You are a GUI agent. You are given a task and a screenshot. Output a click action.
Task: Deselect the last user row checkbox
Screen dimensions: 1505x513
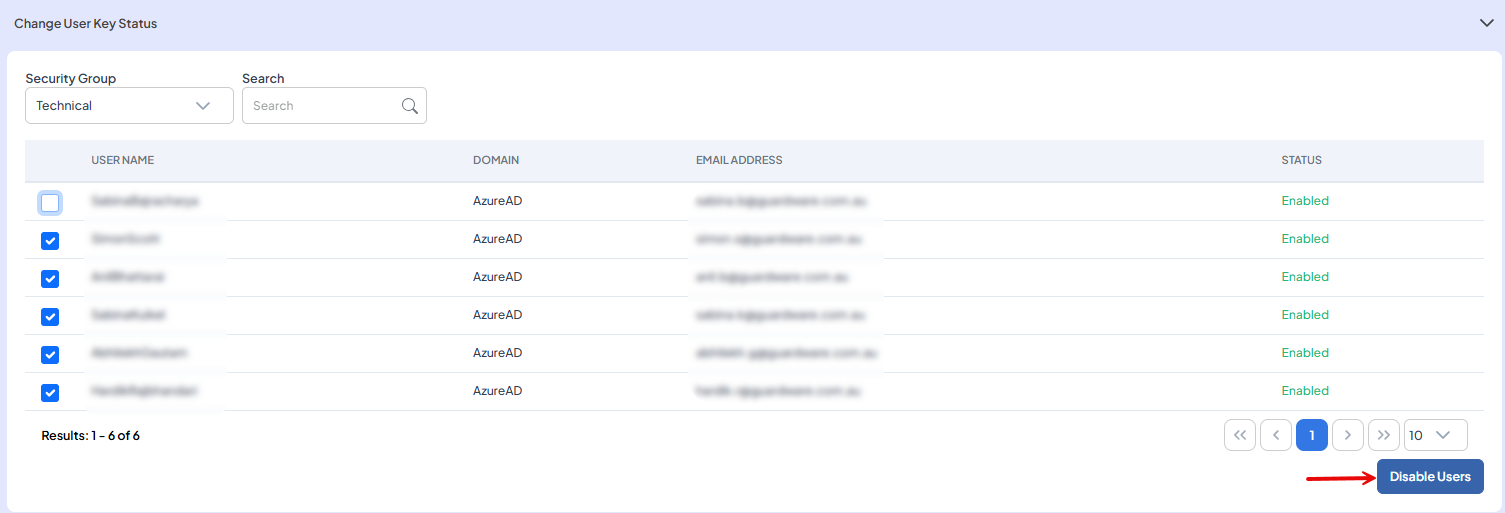click(50, 393)
